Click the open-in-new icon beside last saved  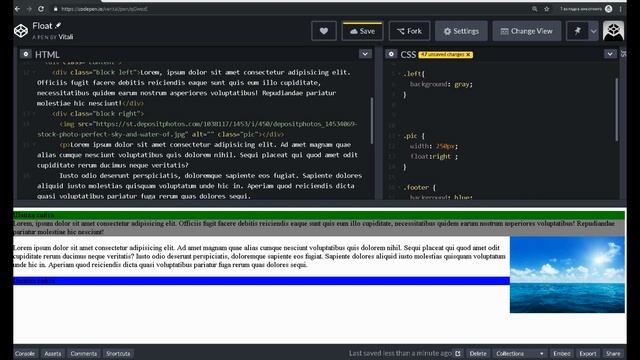coord(458,353)
